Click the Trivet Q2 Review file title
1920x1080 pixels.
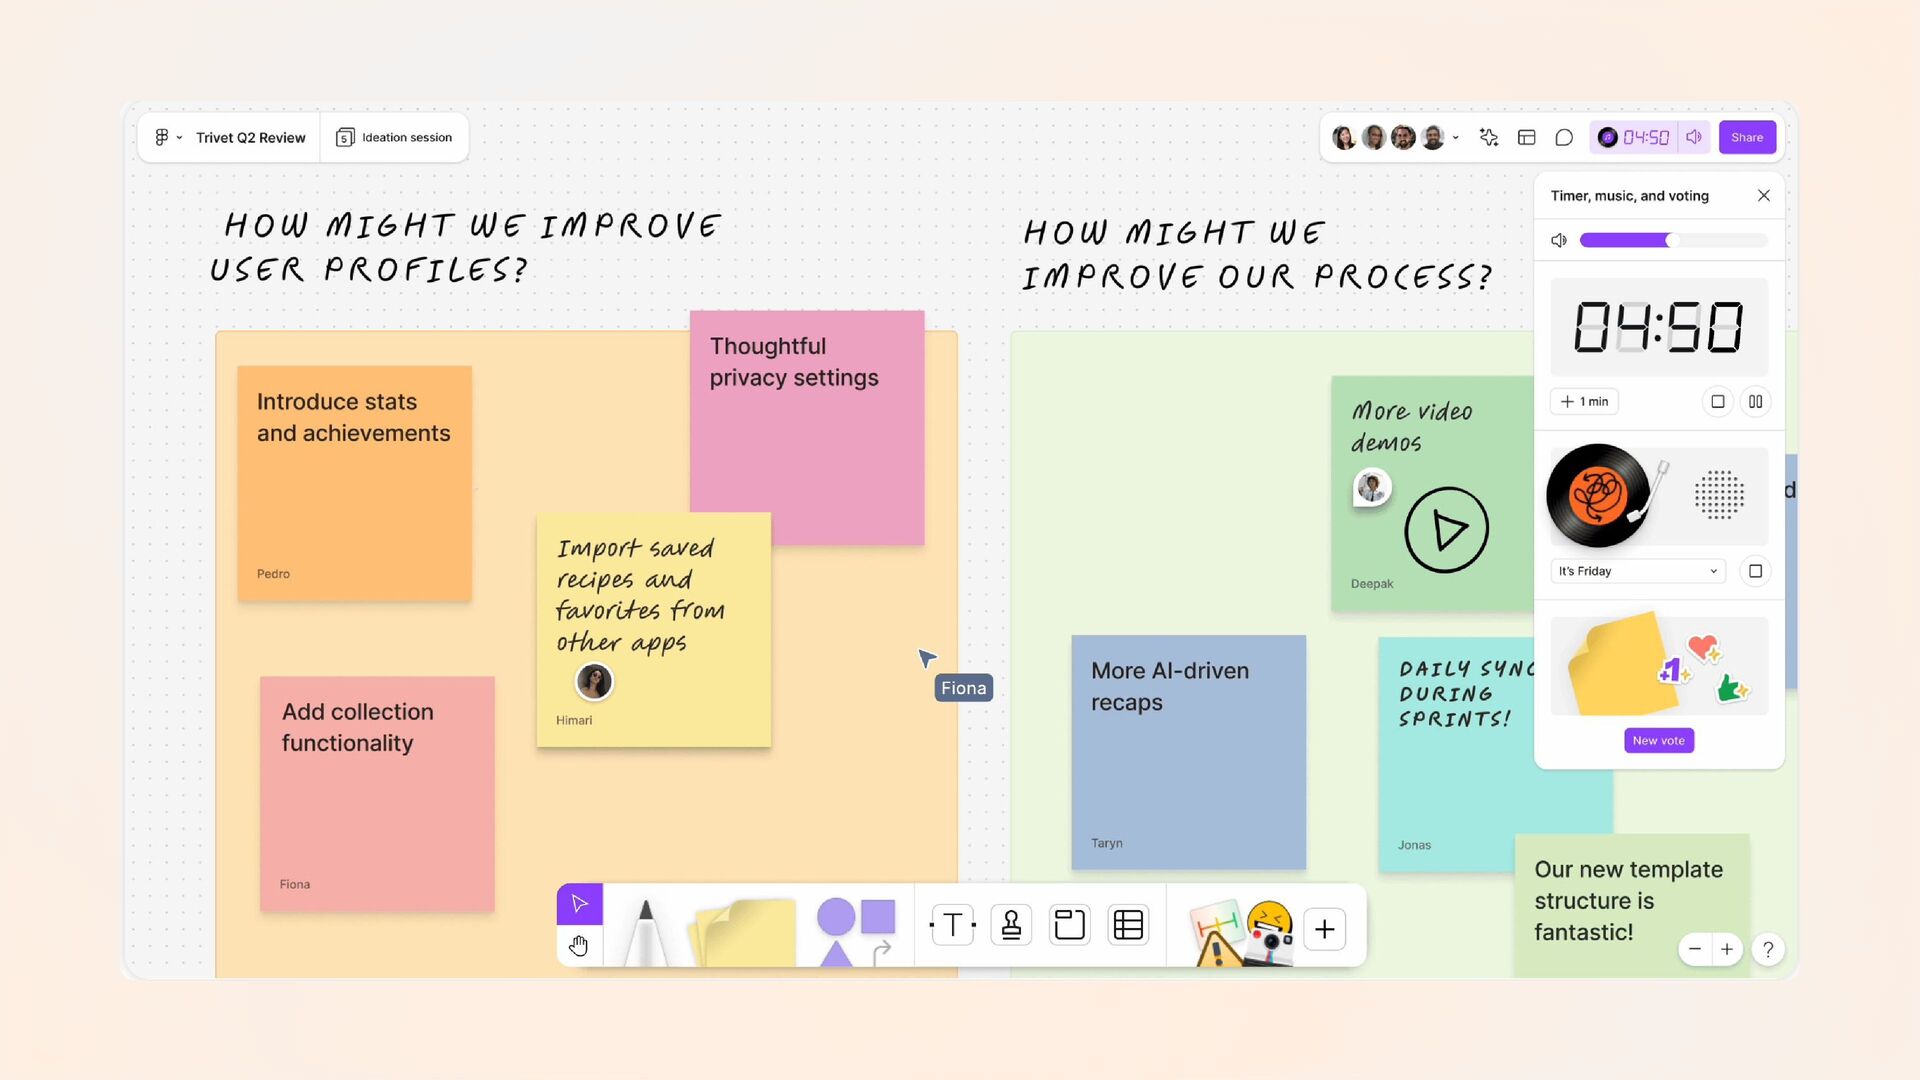(250, 138)
